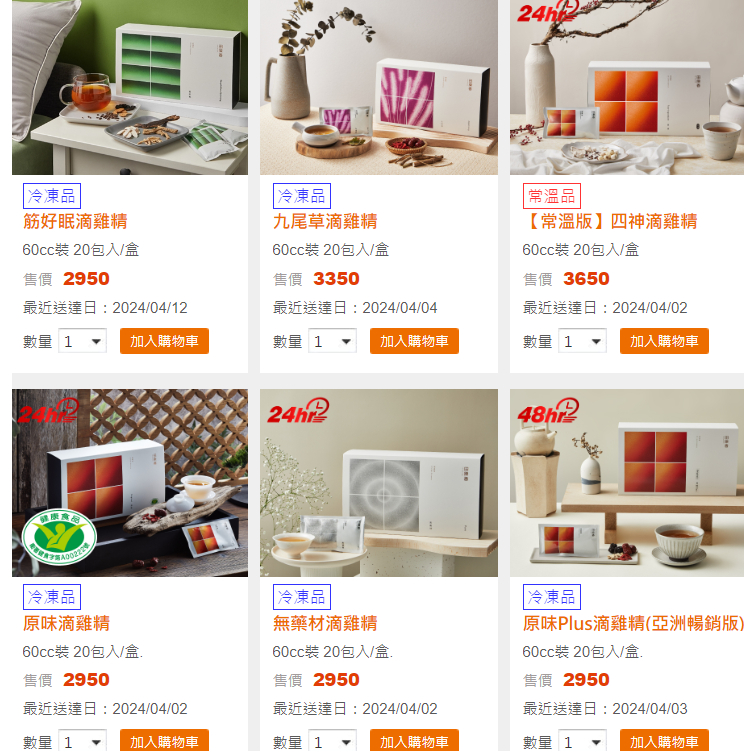755x755 pixels.
Task: View the 原味Plus滴雞精 product photo
Action: (627, 483)
